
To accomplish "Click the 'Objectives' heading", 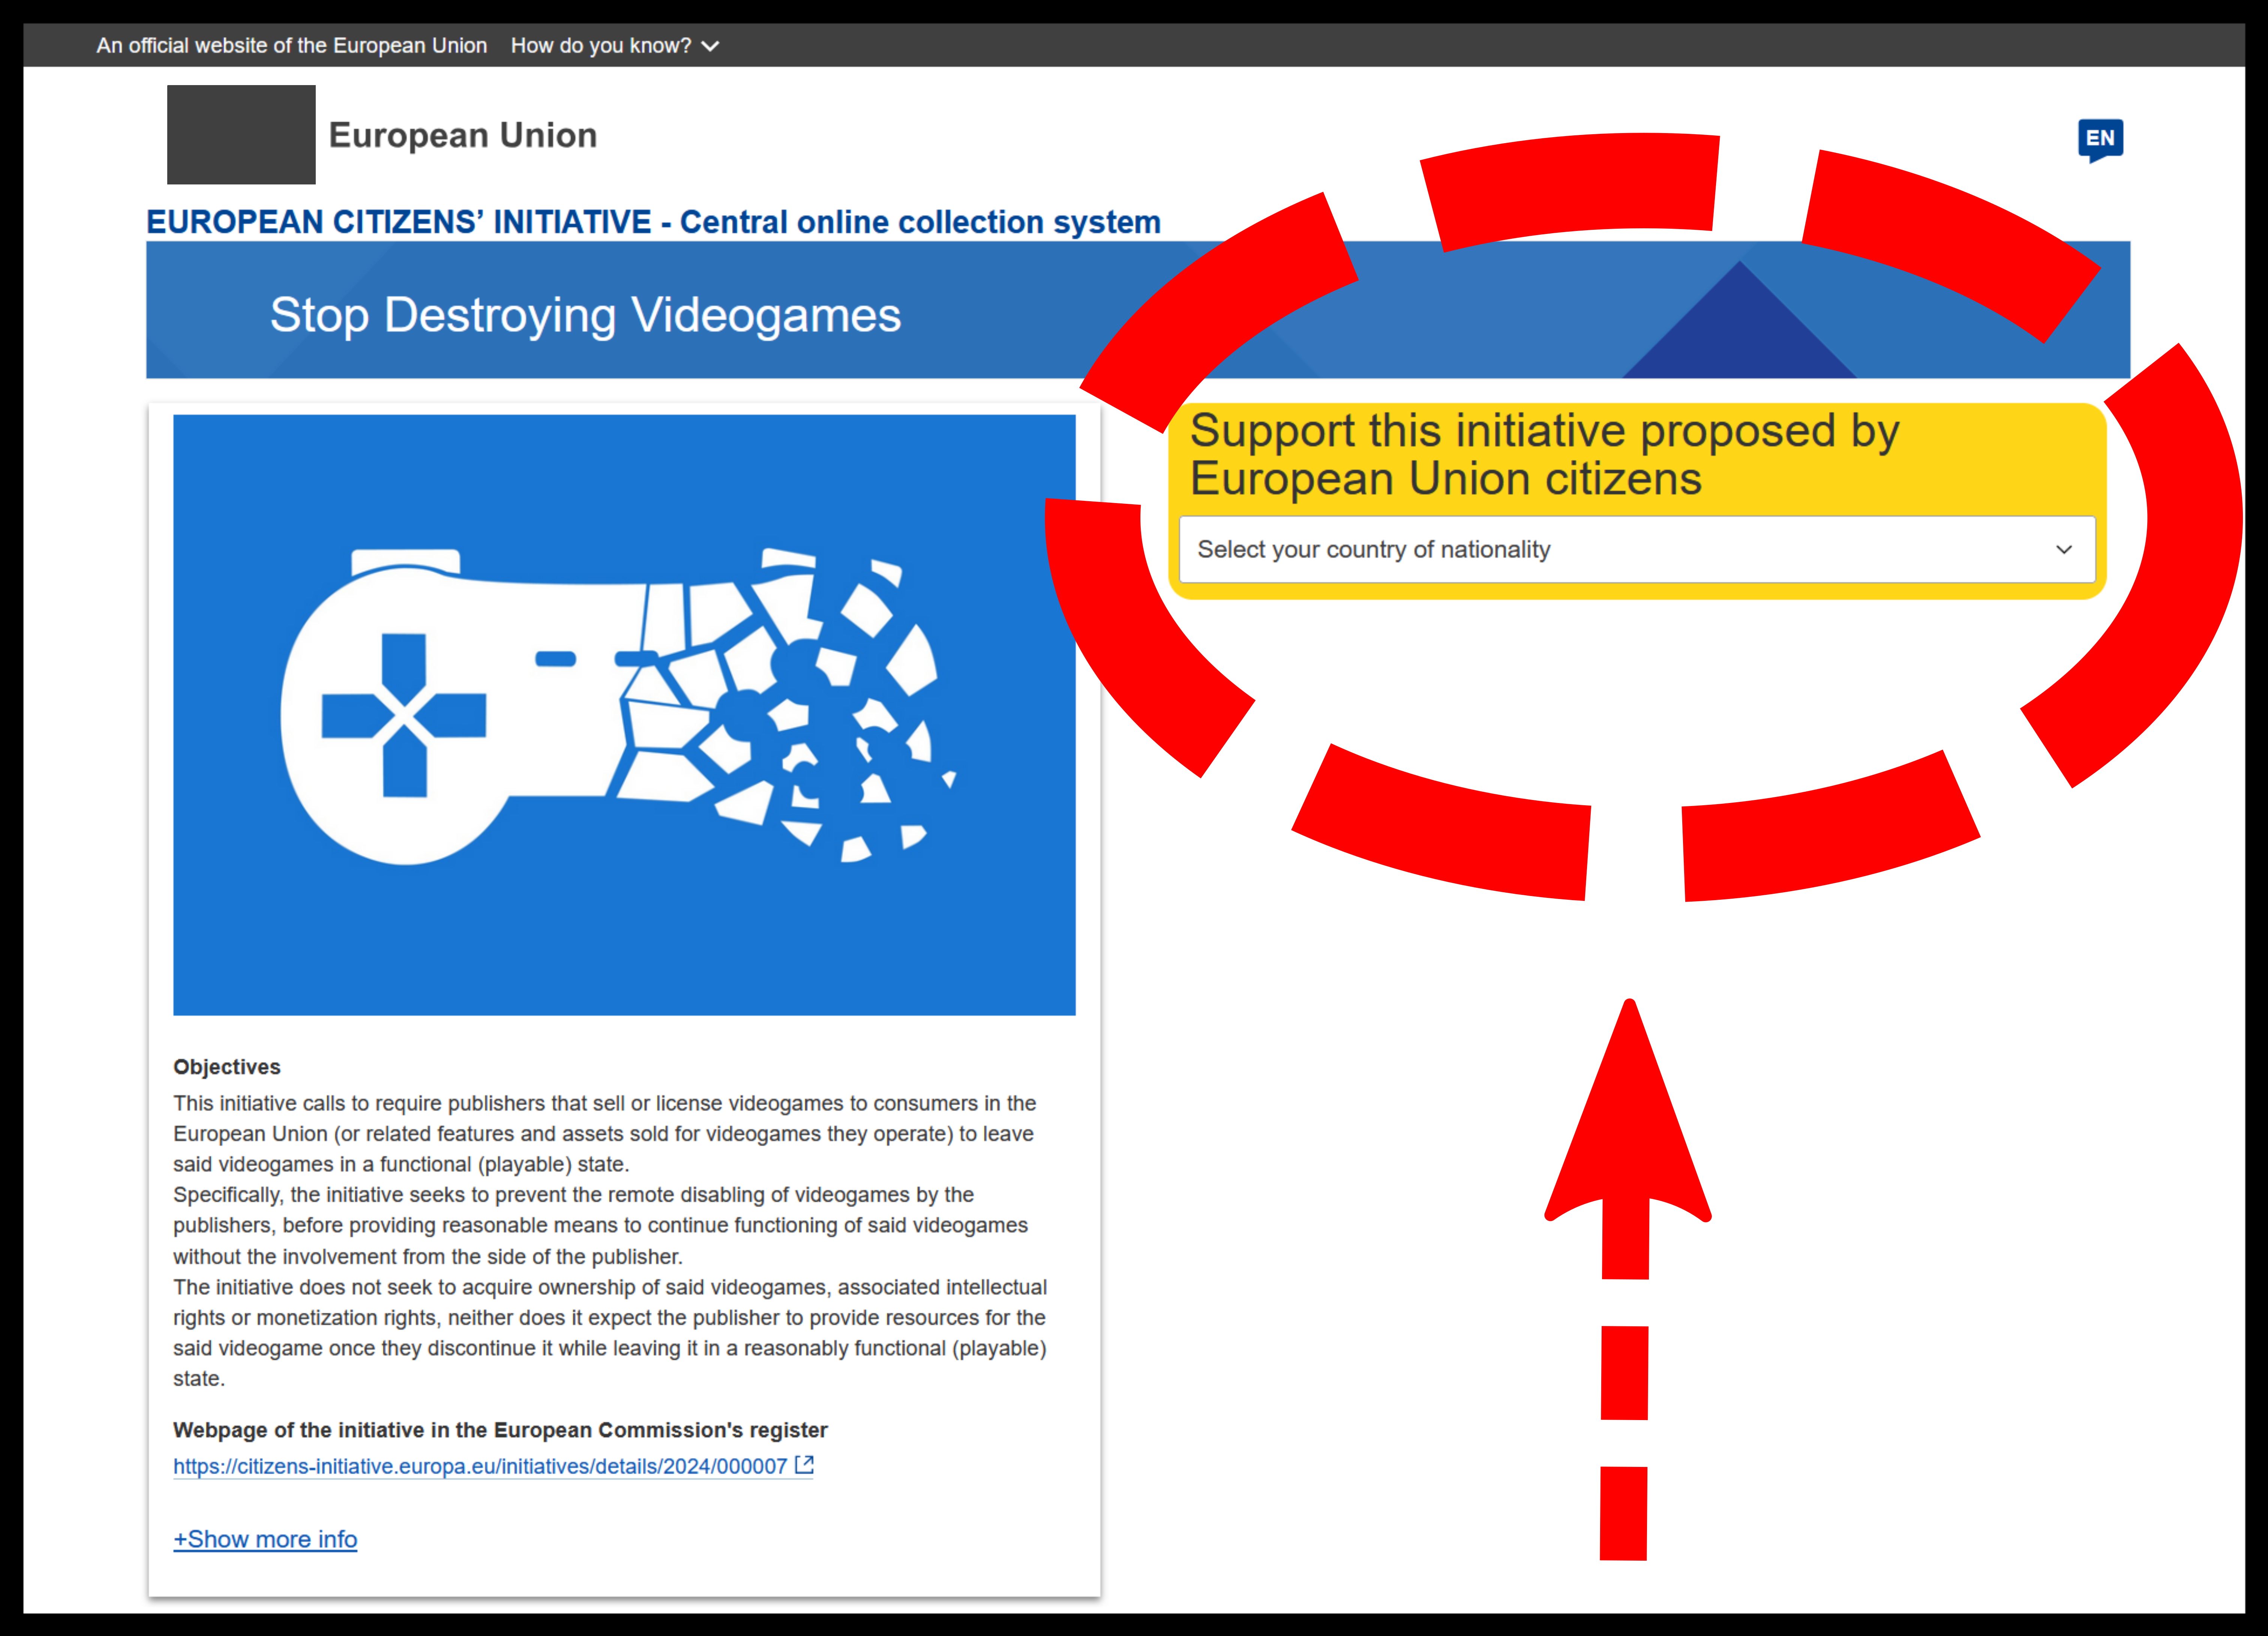I will [x=227, y=1067].
